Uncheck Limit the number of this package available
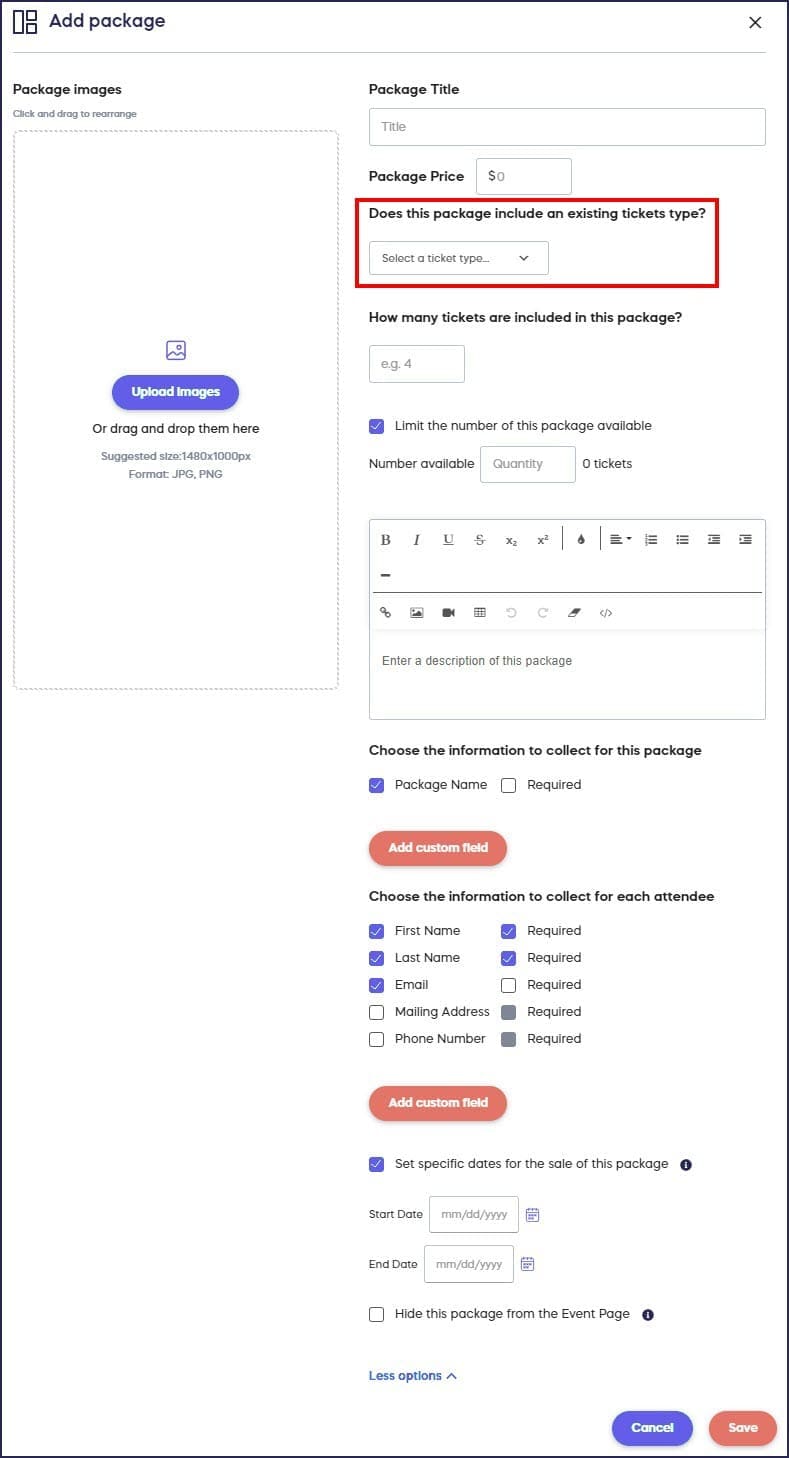This screenshot has height=1458, width=789. [377, 426]
